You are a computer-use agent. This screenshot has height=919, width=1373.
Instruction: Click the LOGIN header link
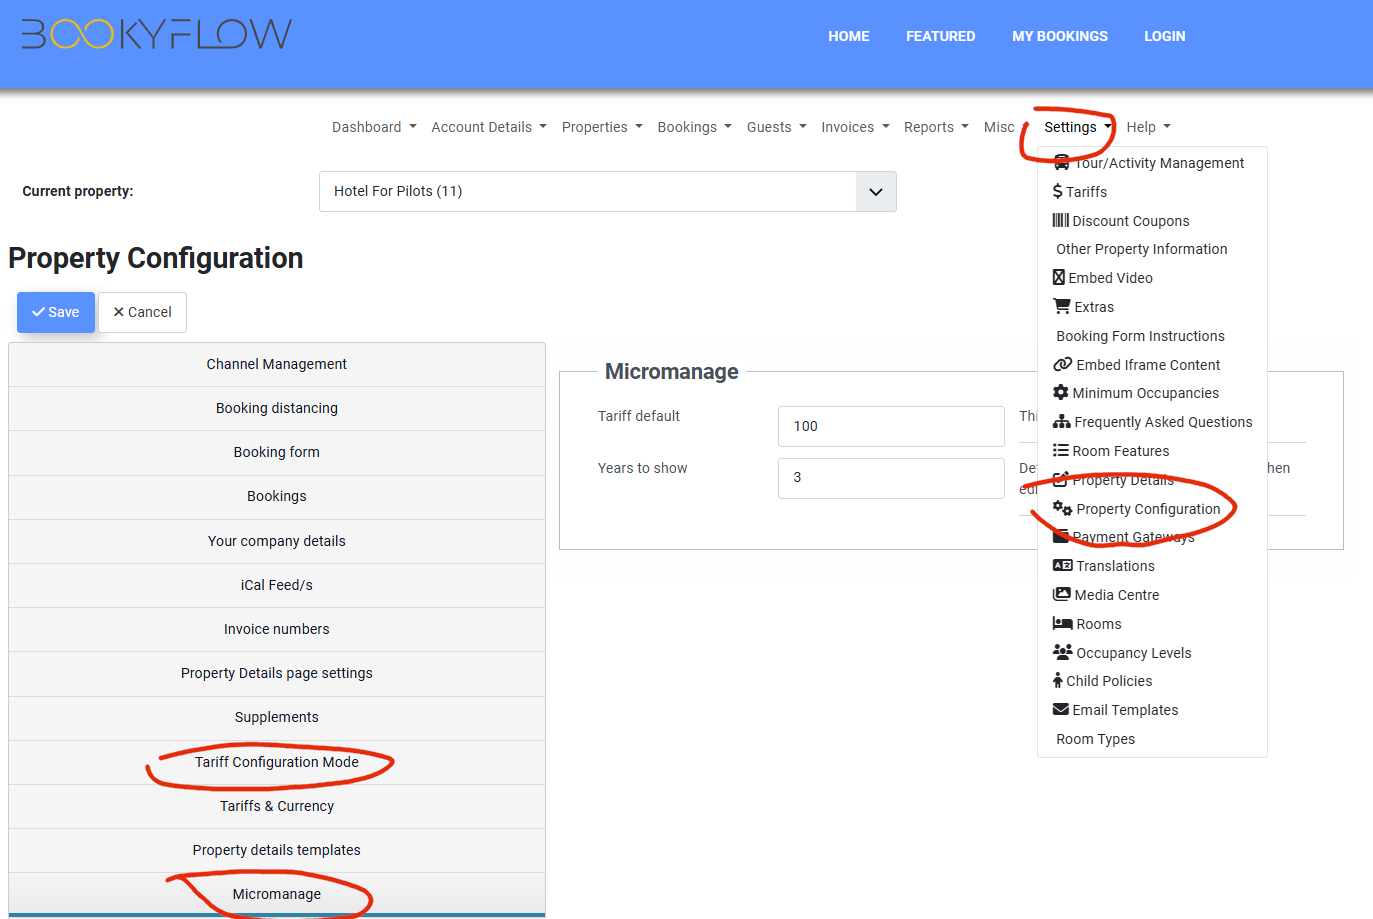point(1165,36)
